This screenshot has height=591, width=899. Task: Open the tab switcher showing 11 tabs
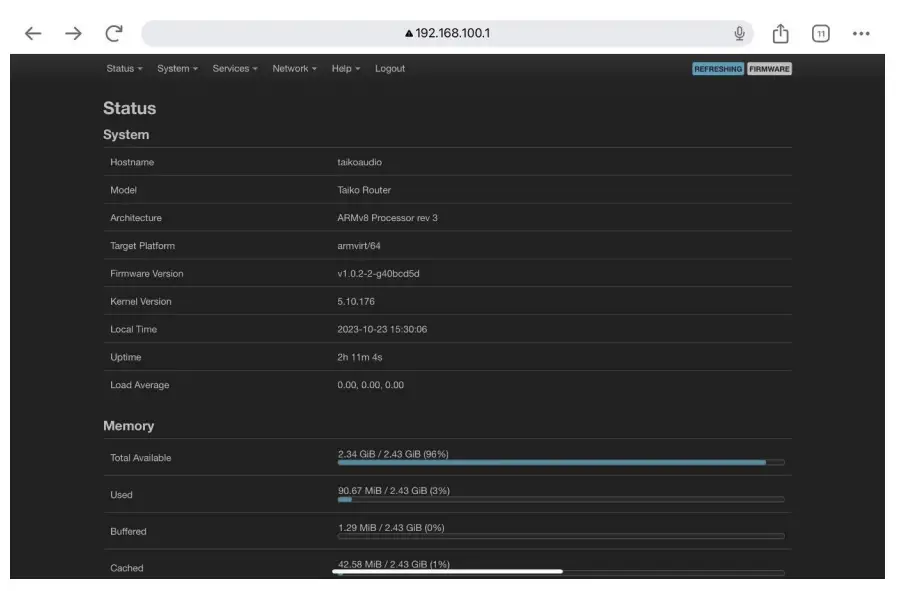(820, 34)
